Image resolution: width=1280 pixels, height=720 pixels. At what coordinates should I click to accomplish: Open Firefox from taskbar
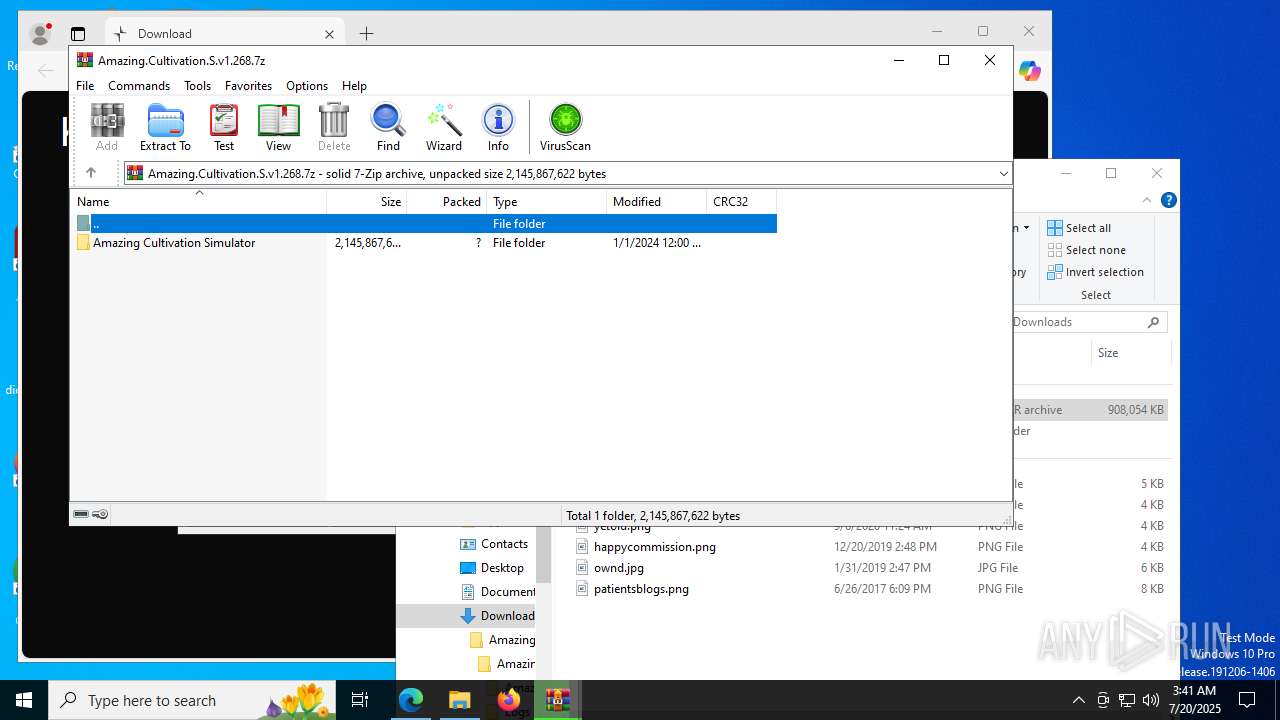508,700
